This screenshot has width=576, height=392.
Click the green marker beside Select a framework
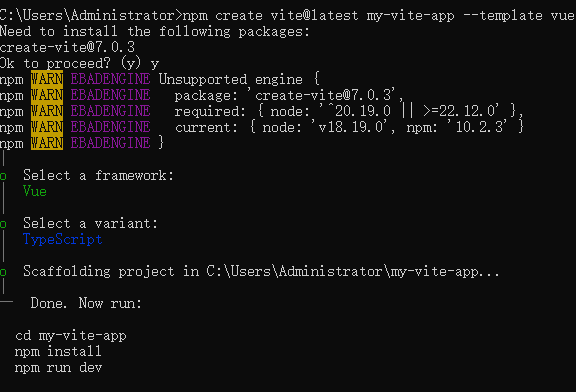3,176
